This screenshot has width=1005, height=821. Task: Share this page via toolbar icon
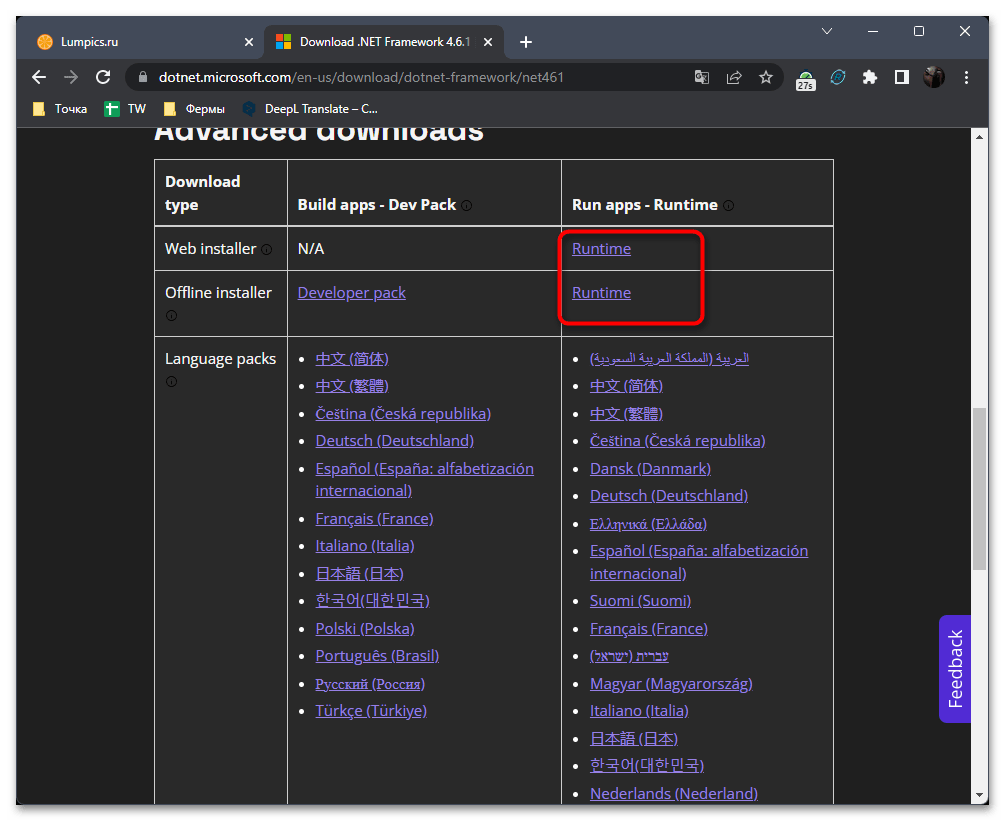click(x=734, y=78)
